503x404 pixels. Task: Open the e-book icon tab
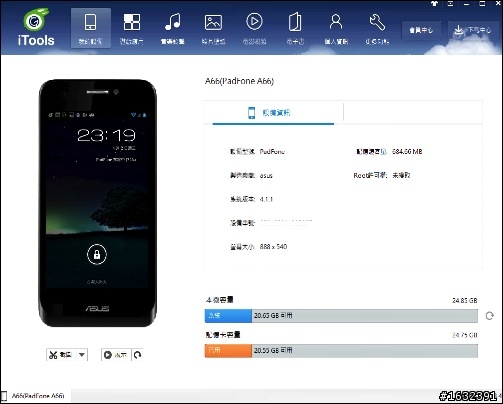(x=295, y=29)
